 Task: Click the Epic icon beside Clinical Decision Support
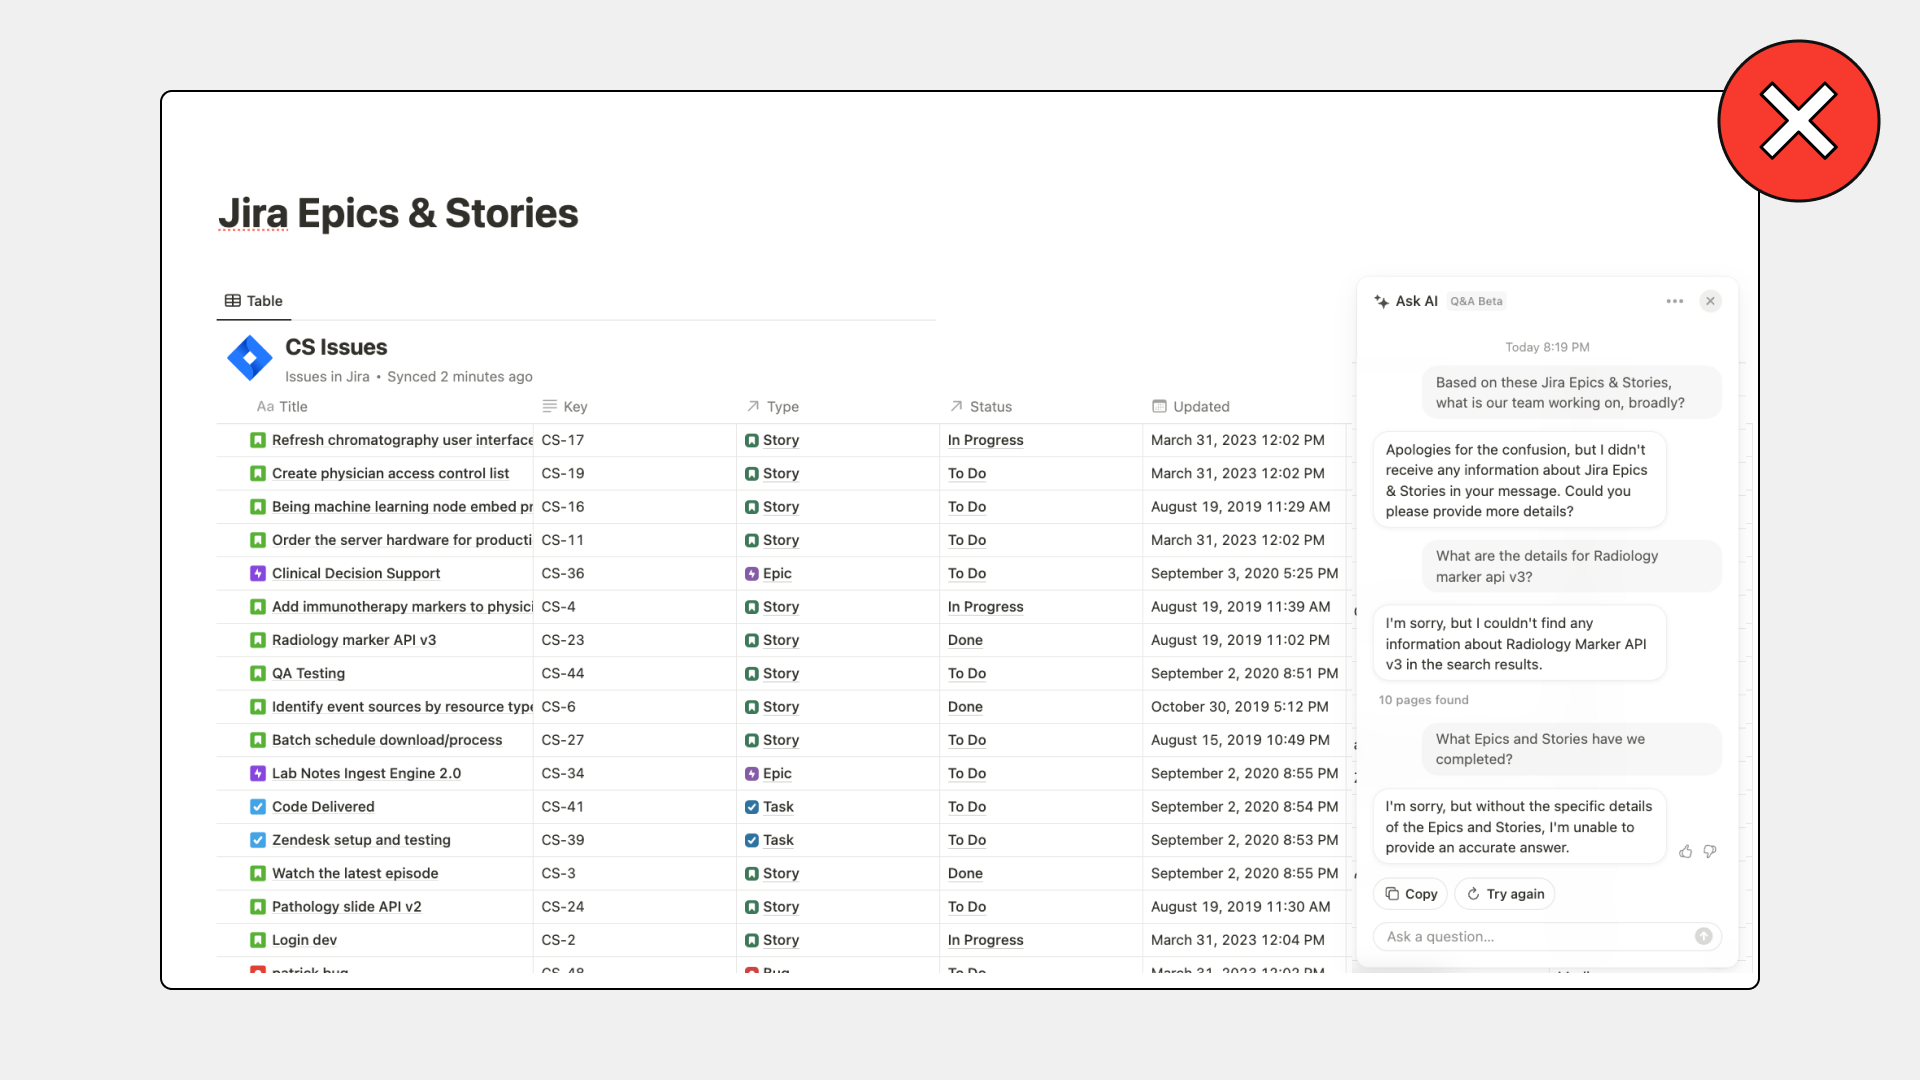[x=258, y=573]
